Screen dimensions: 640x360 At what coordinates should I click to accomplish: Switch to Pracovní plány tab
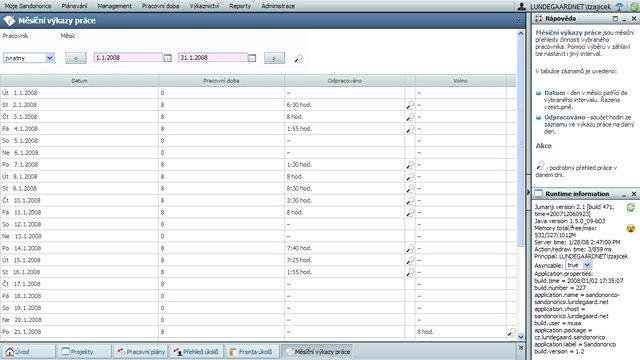click(x=140, y=352)
